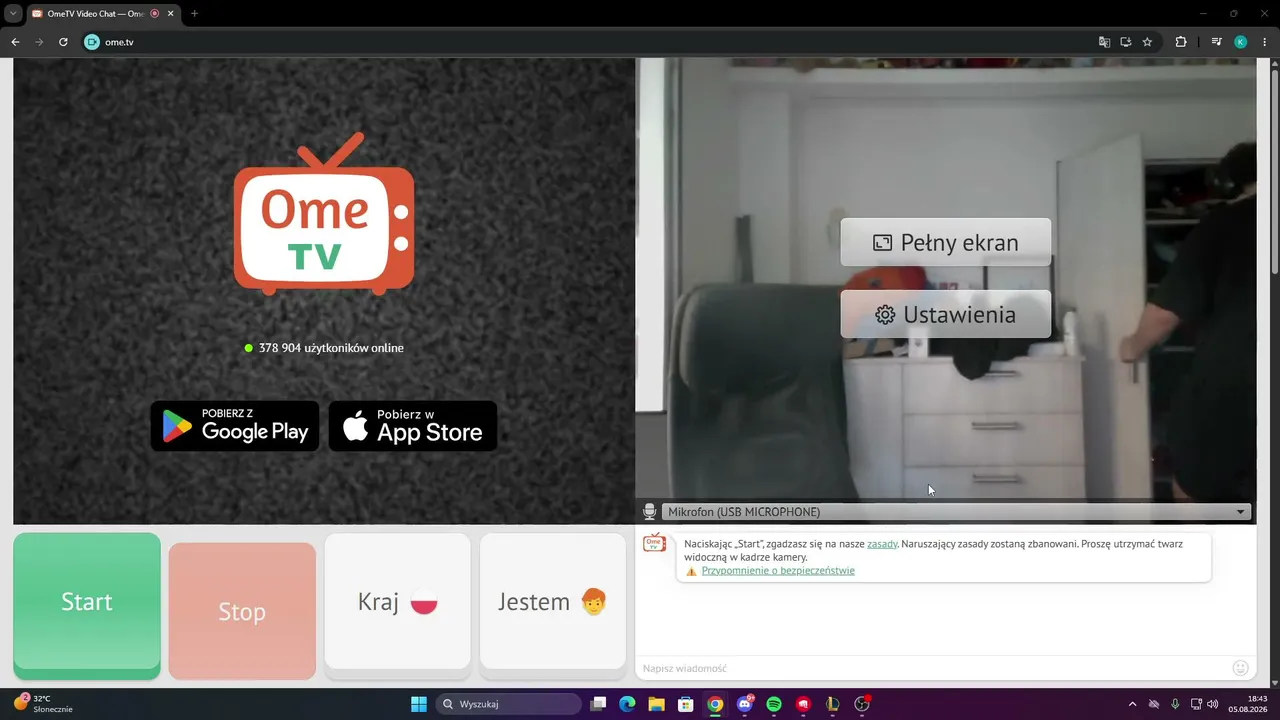Click the Pobierz w App Store badge

point(413,426)
